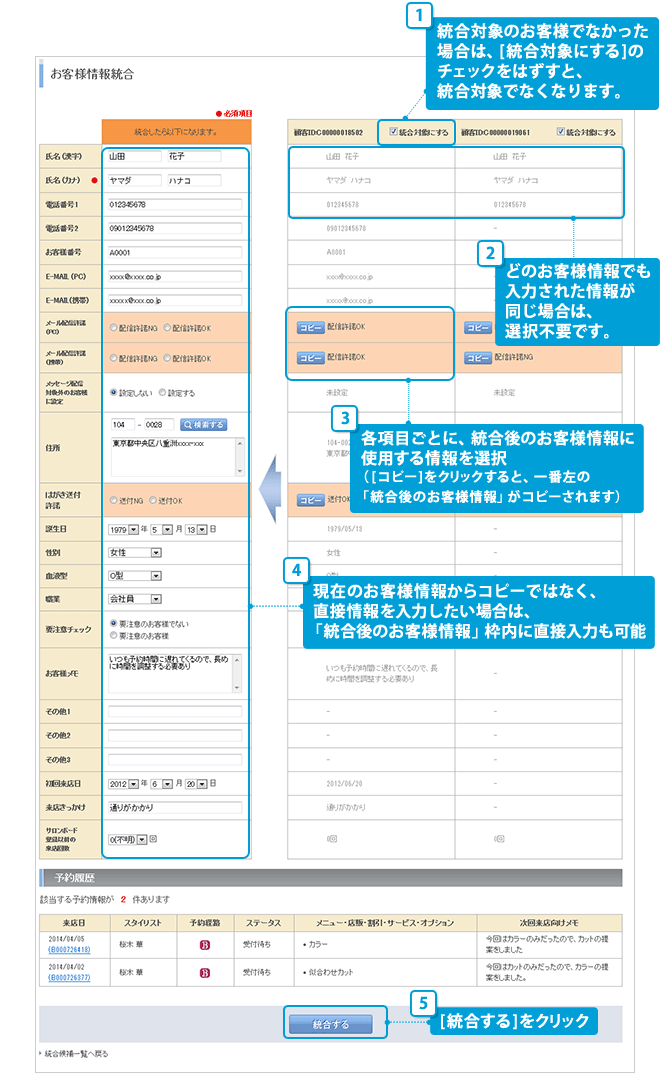Click コピー button for mobile mail permission, first customer
Screen dimensions: 670x1075
pyautogui.click(x=310, y=357)
